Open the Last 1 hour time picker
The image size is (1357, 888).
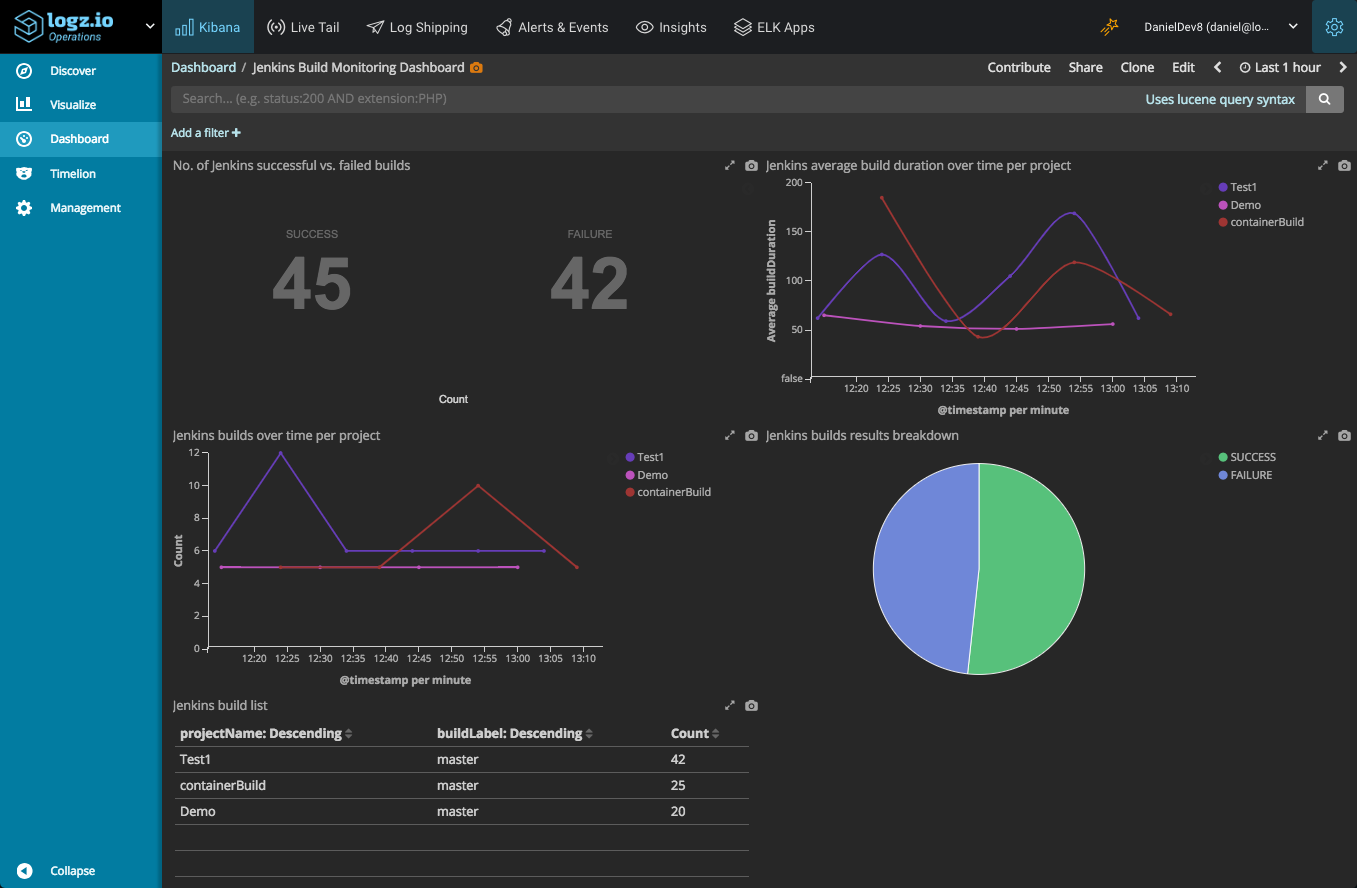1280,67
